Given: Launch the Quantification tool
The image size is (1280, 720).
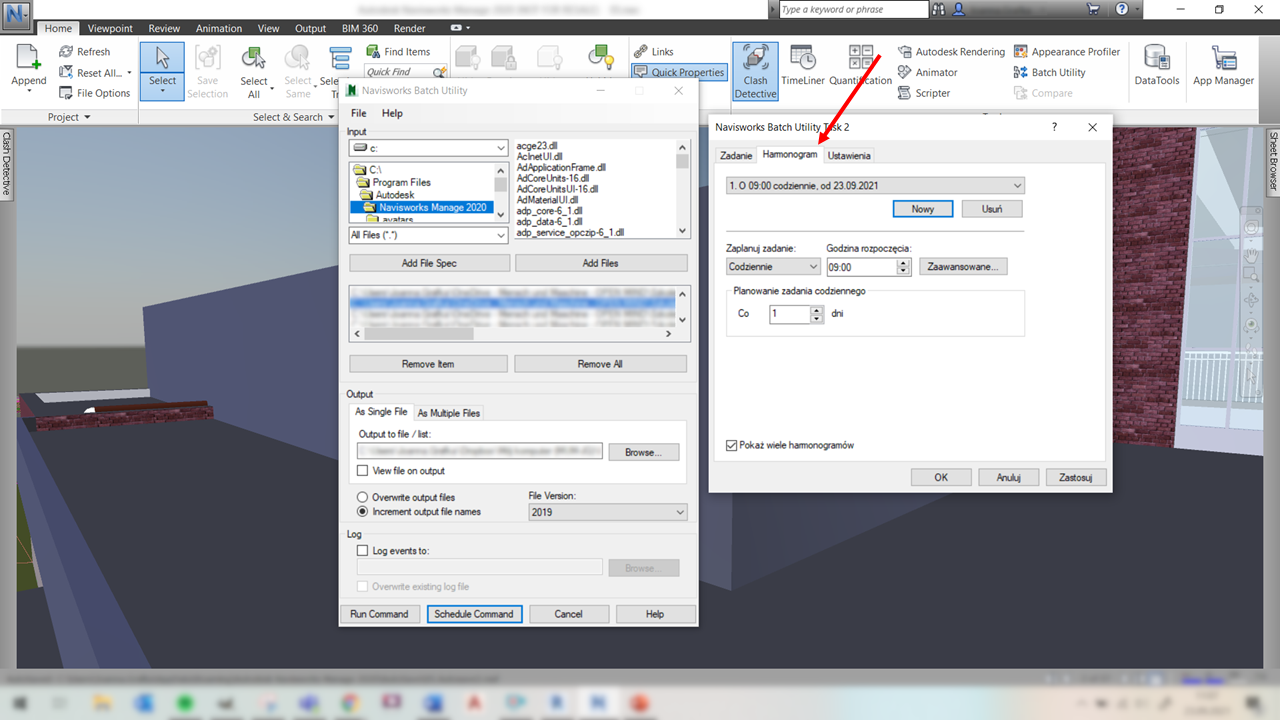Looking at the screenshot, I should (x=860, y=68).
